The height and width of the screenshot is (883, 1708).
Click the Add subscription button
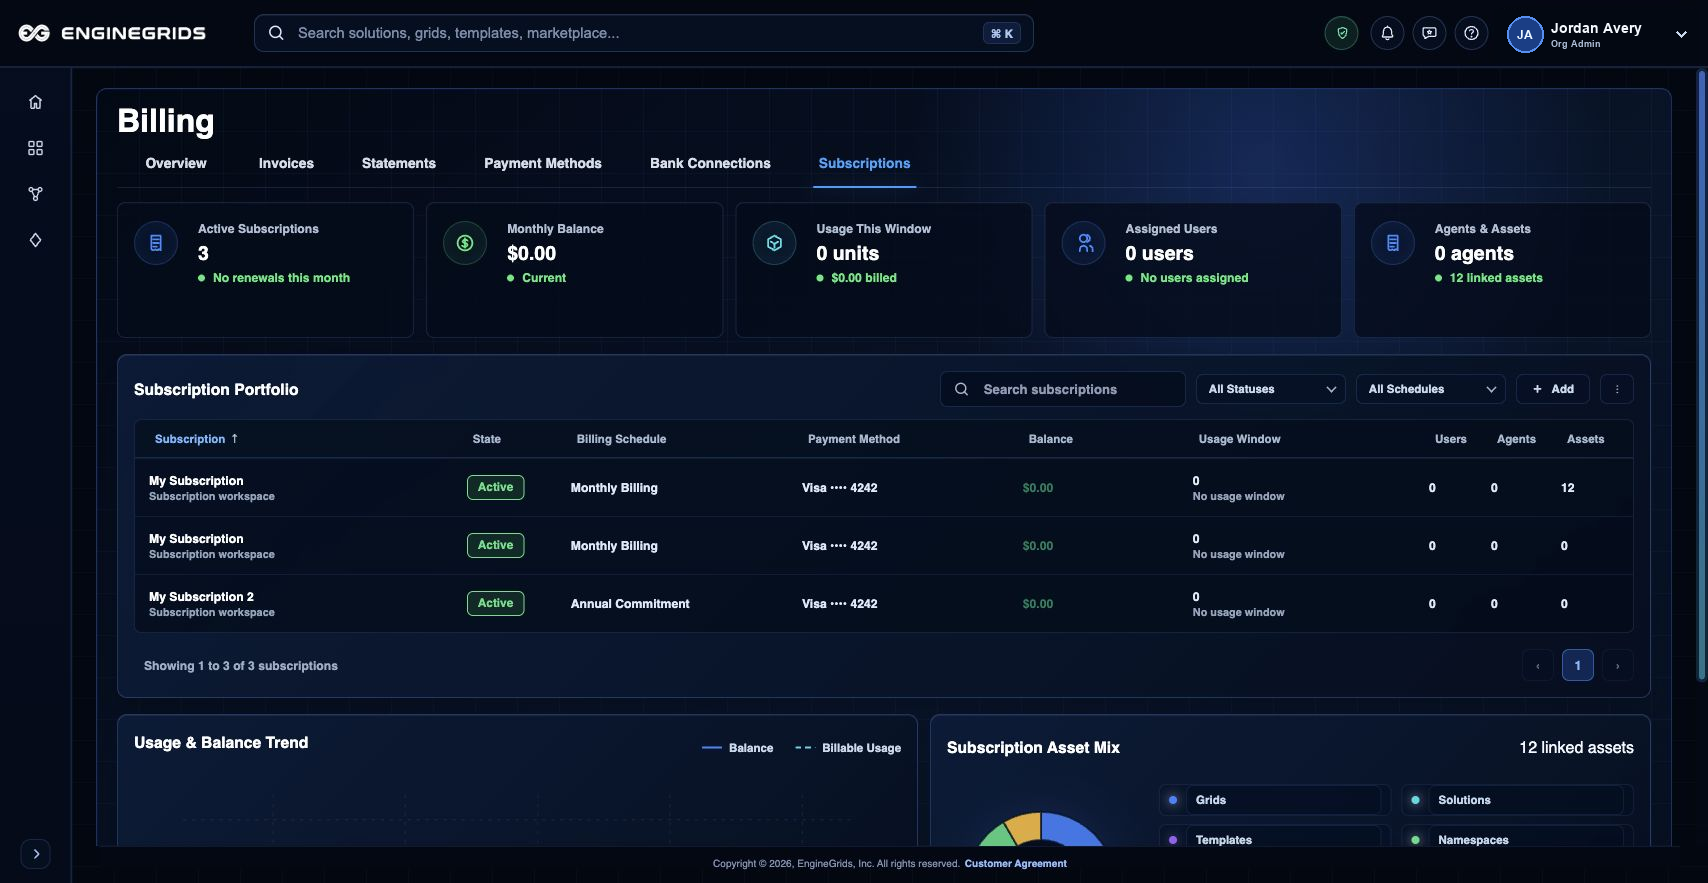tap(1553, 389)
